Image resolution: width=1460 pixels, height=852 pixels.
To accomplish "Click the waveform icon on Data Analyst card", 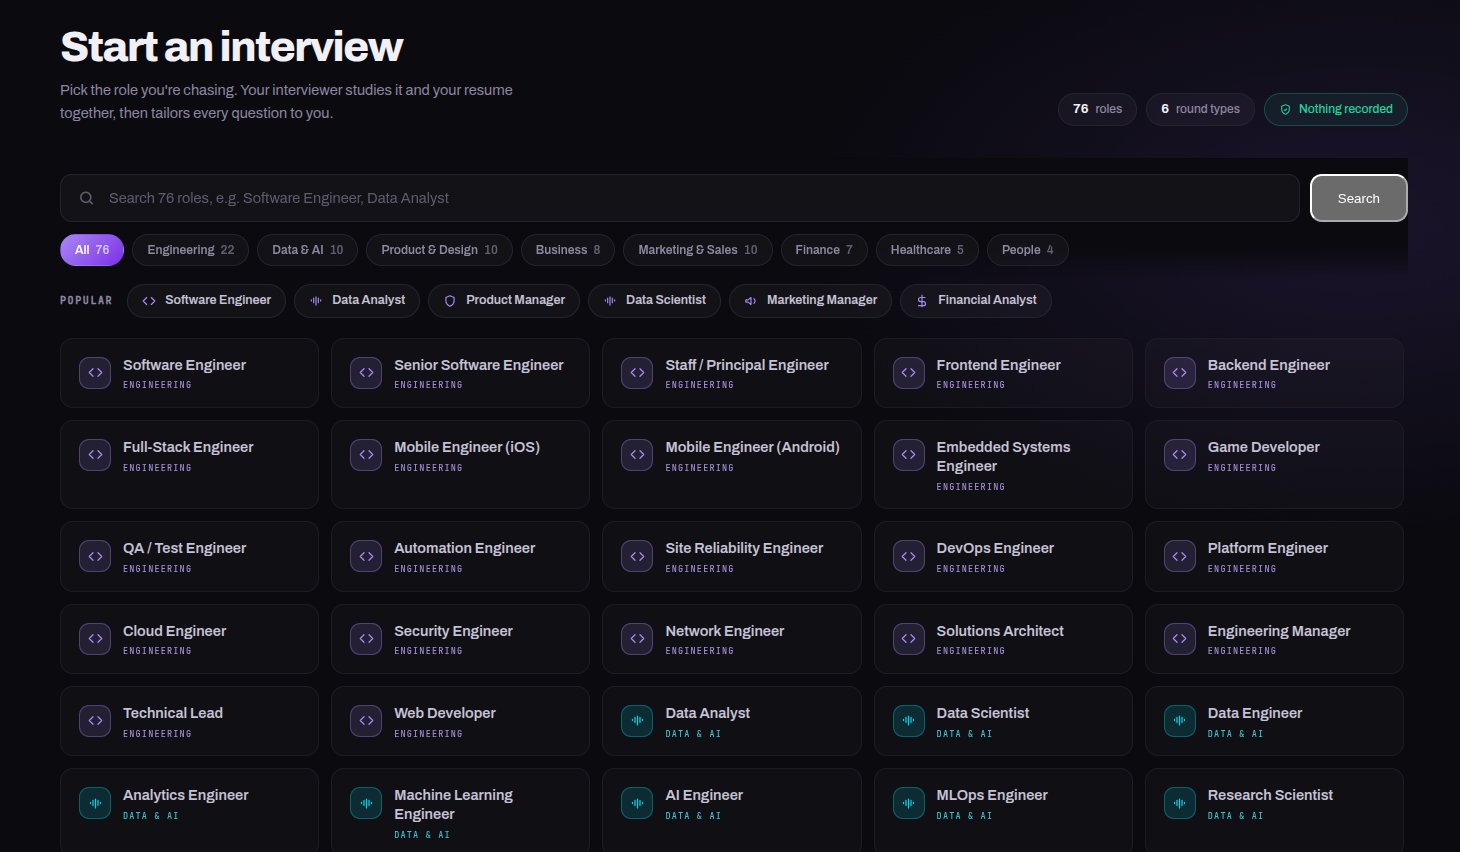I will (x=637, y=721).
